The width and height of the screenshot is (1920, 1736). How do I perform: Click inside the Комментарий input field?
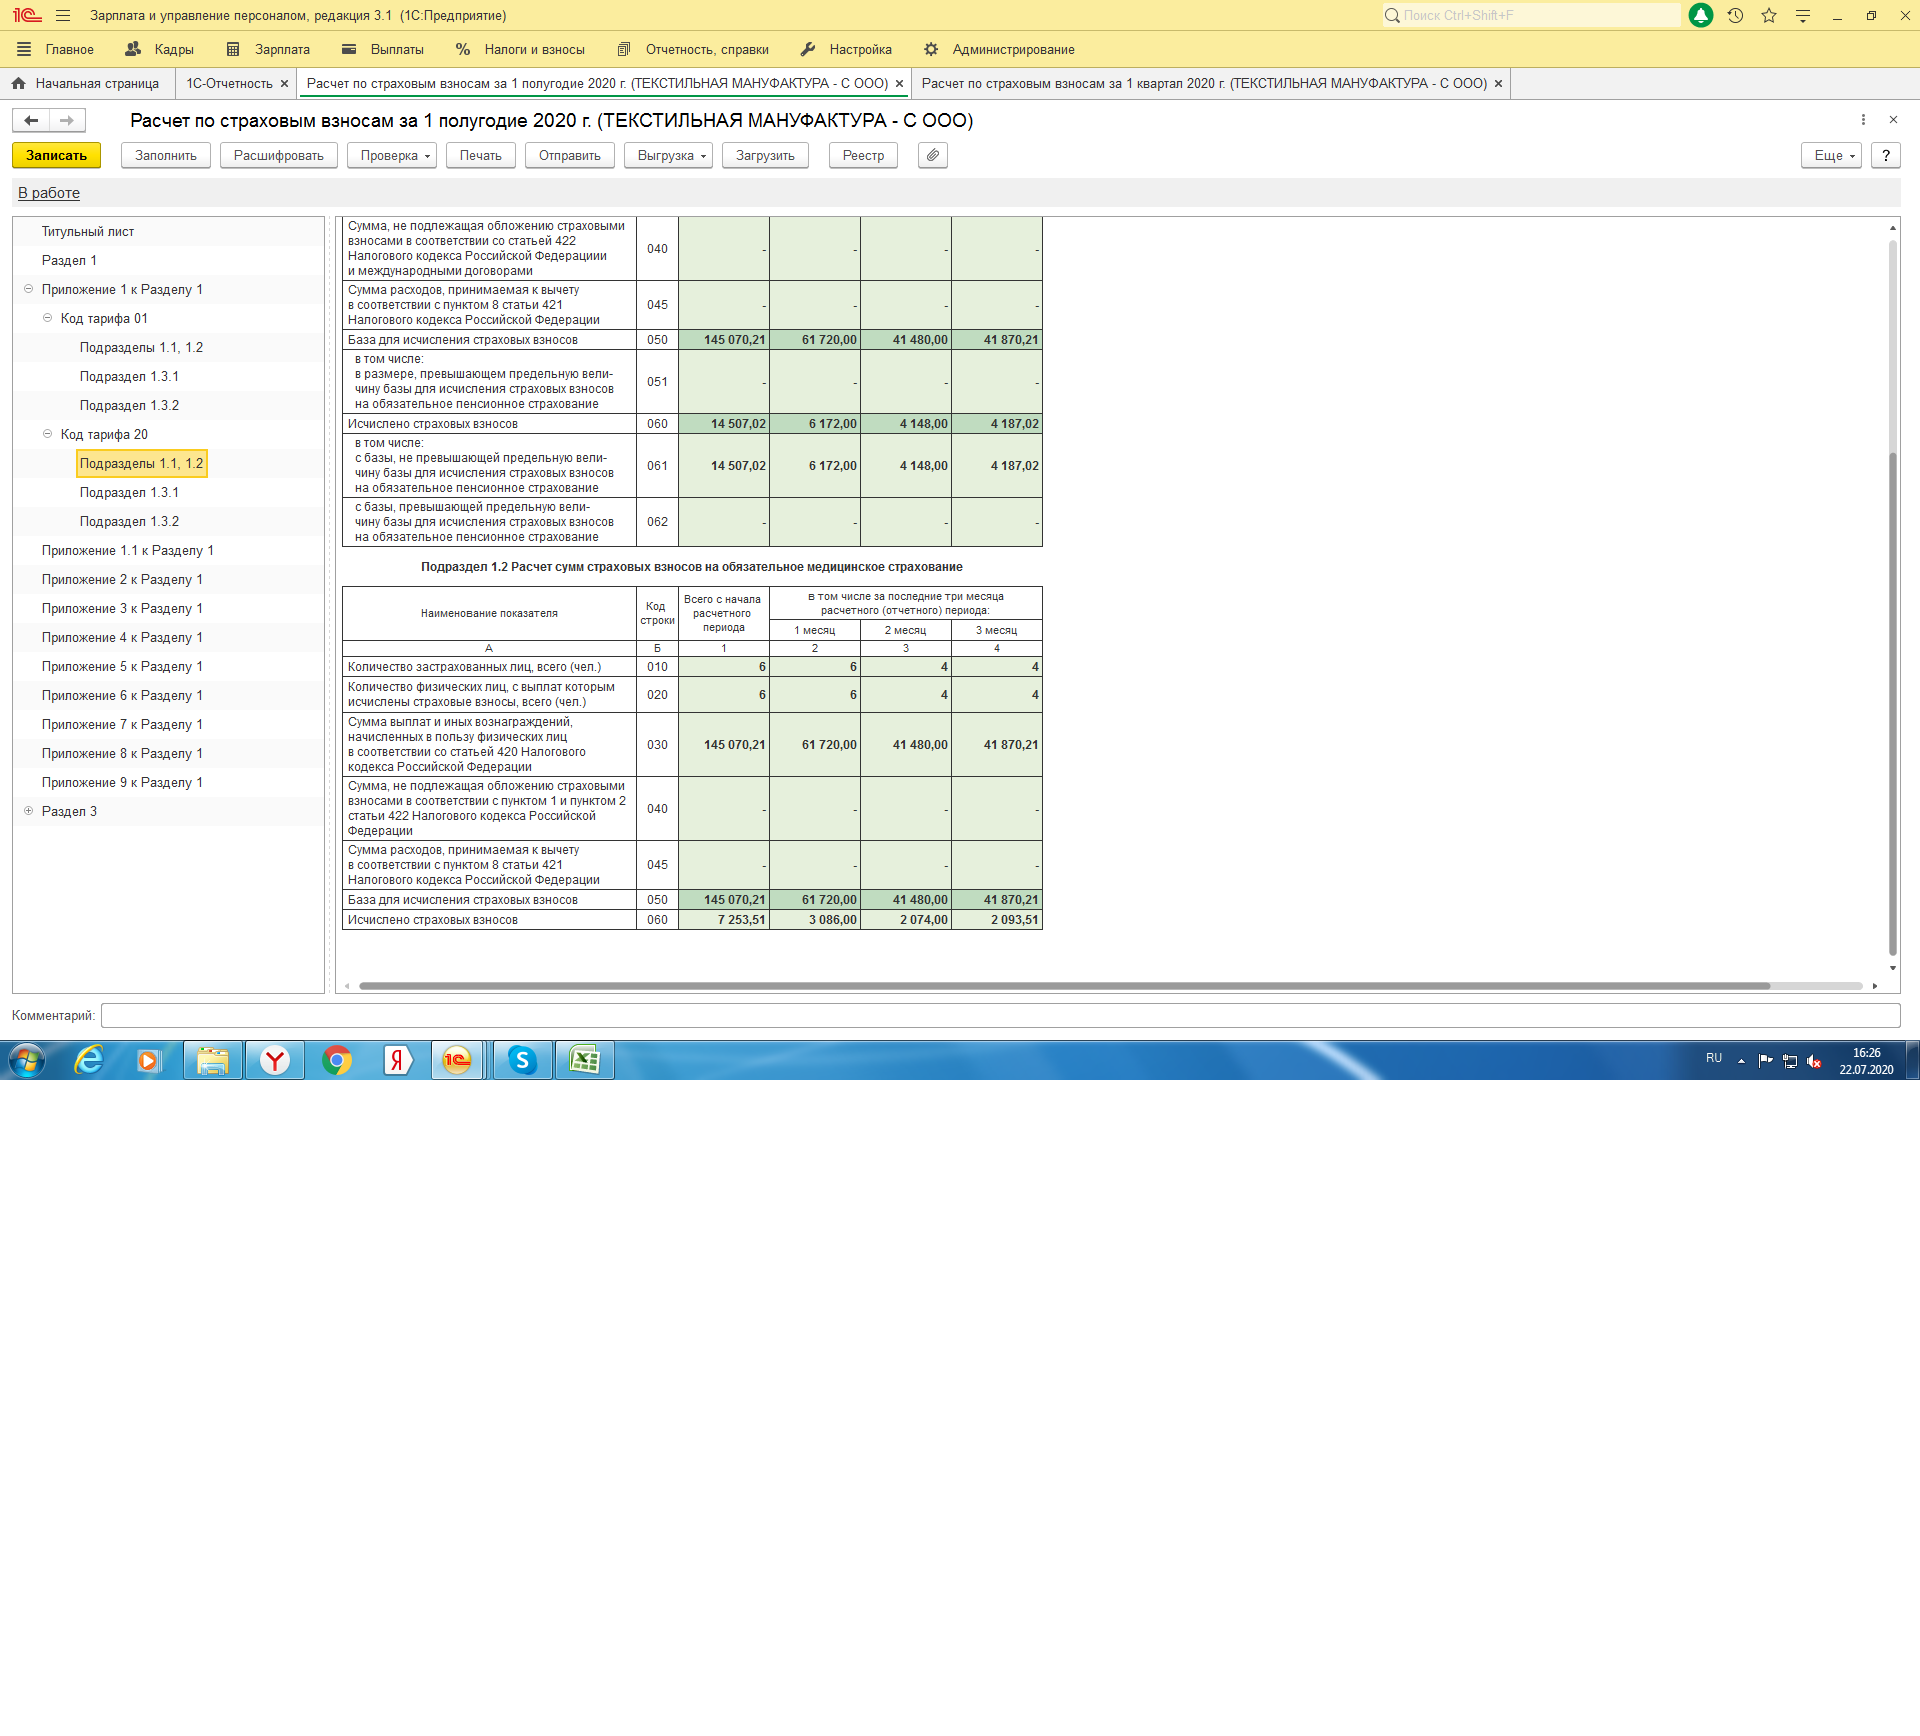pyautogui.click(x=1000, y=1016)
